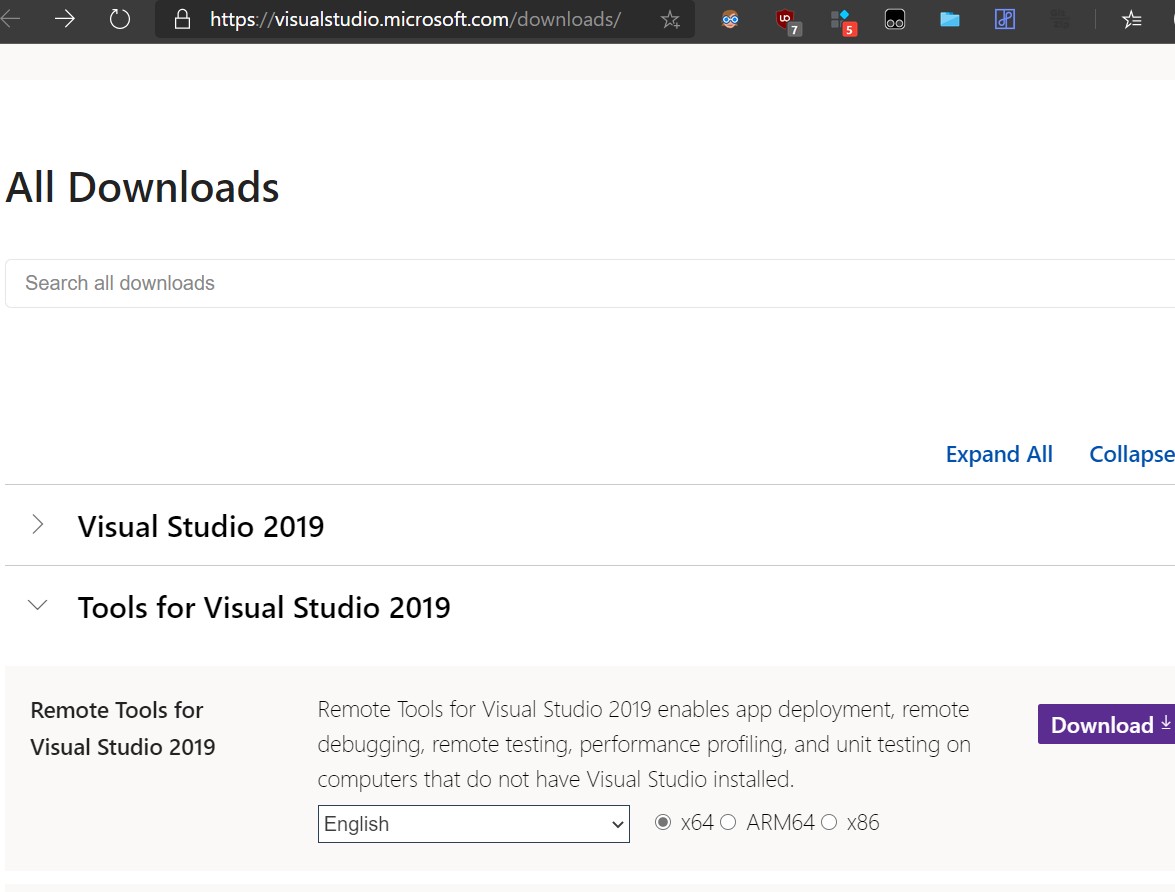The width and height of the screenshot is (1175, 892).
Task: Select the x64 architecture radio button
Action: [662, 822]
